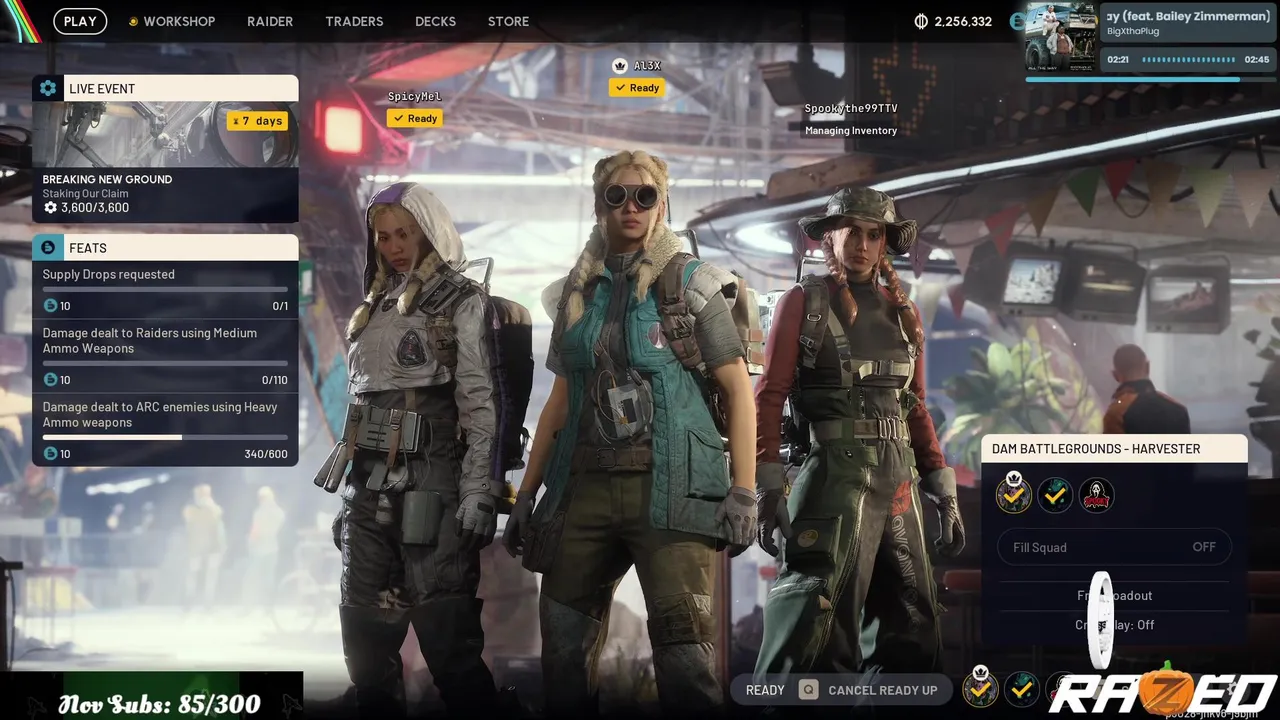
Task: Click player name AL3X
Action: 647,65
